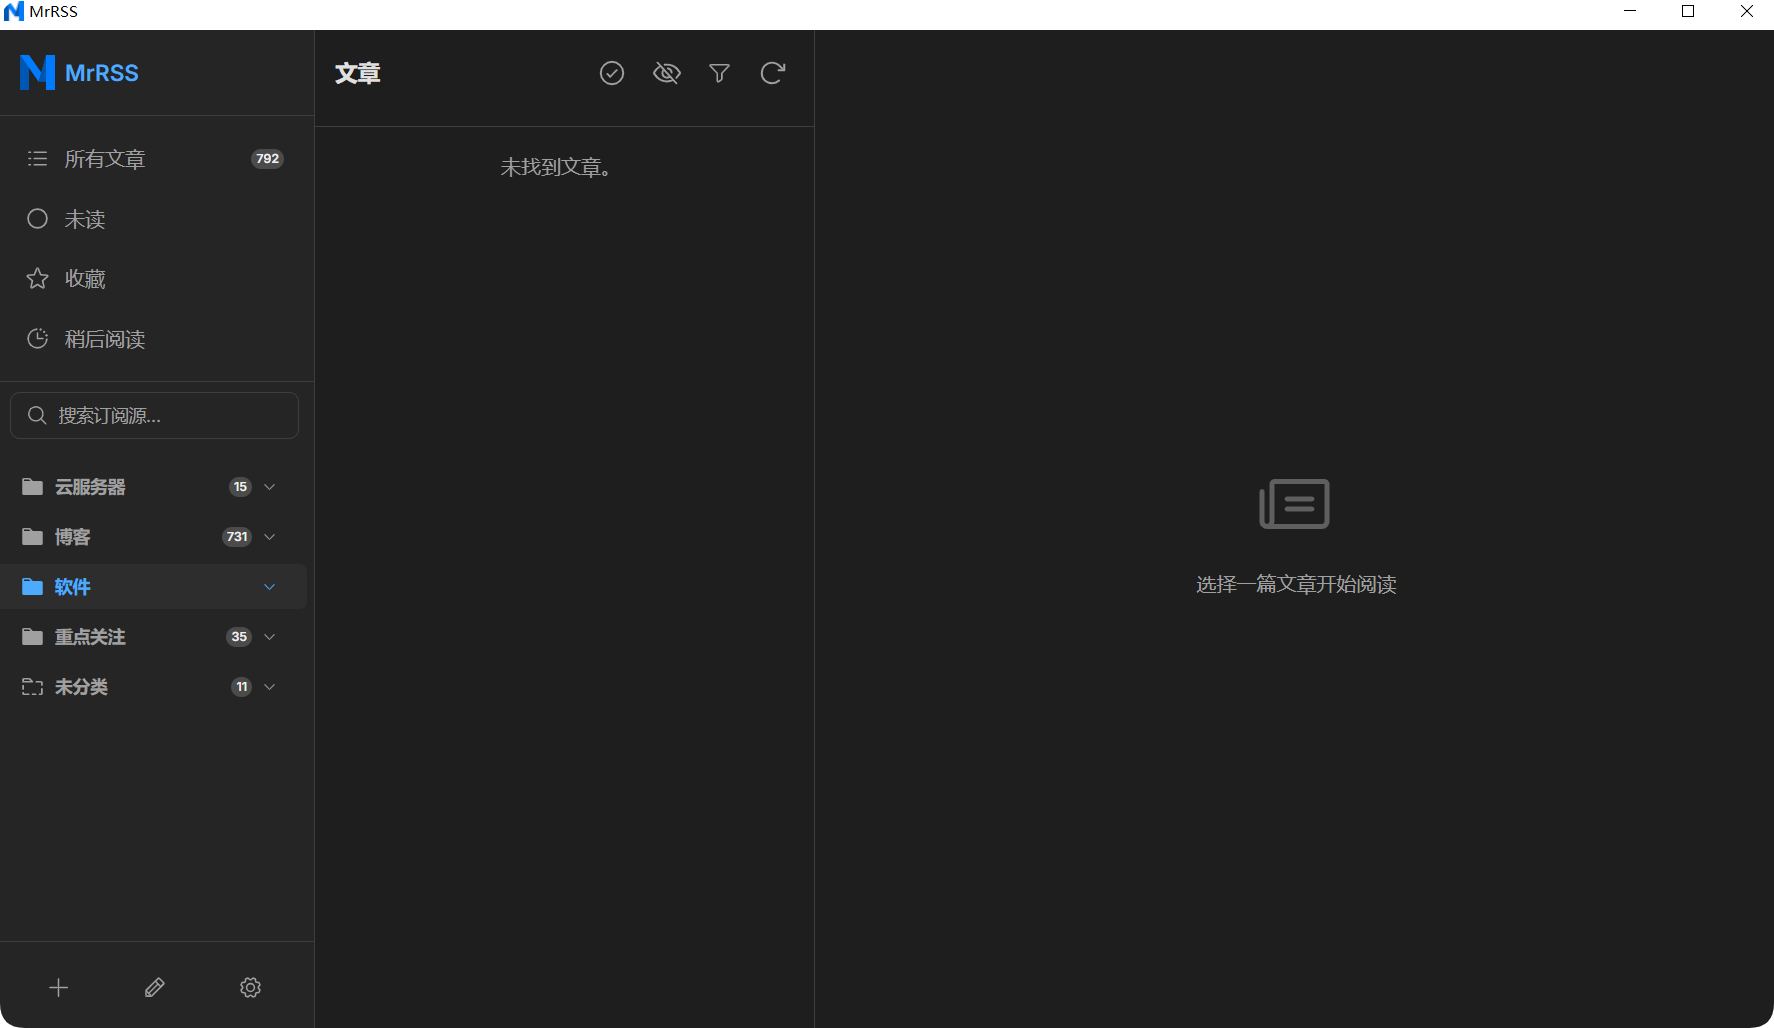This screenshot has width=1774, height=1028.
Task: Expand the 云服务器 folder chevron
Action: pyautogui.click(x=268, y=487)
